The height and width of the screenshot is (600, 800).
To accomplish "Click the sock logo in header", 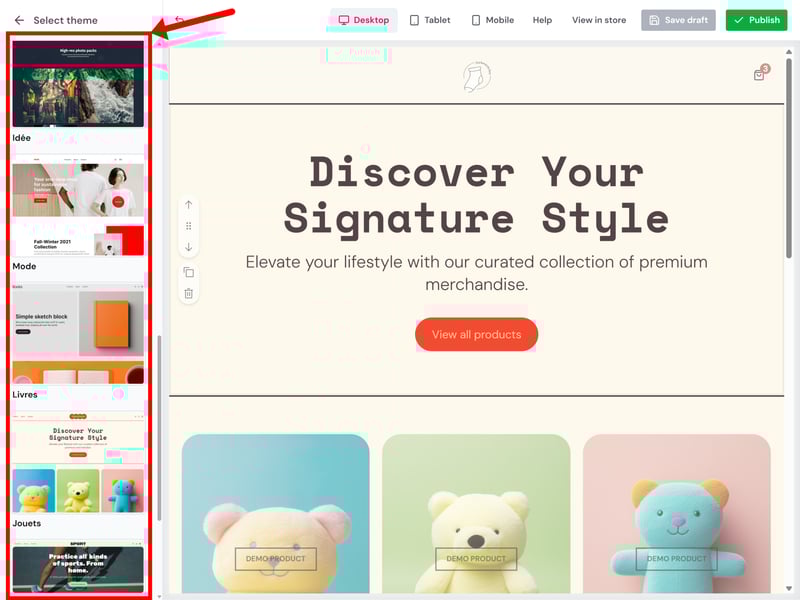I will click(477, 77).
